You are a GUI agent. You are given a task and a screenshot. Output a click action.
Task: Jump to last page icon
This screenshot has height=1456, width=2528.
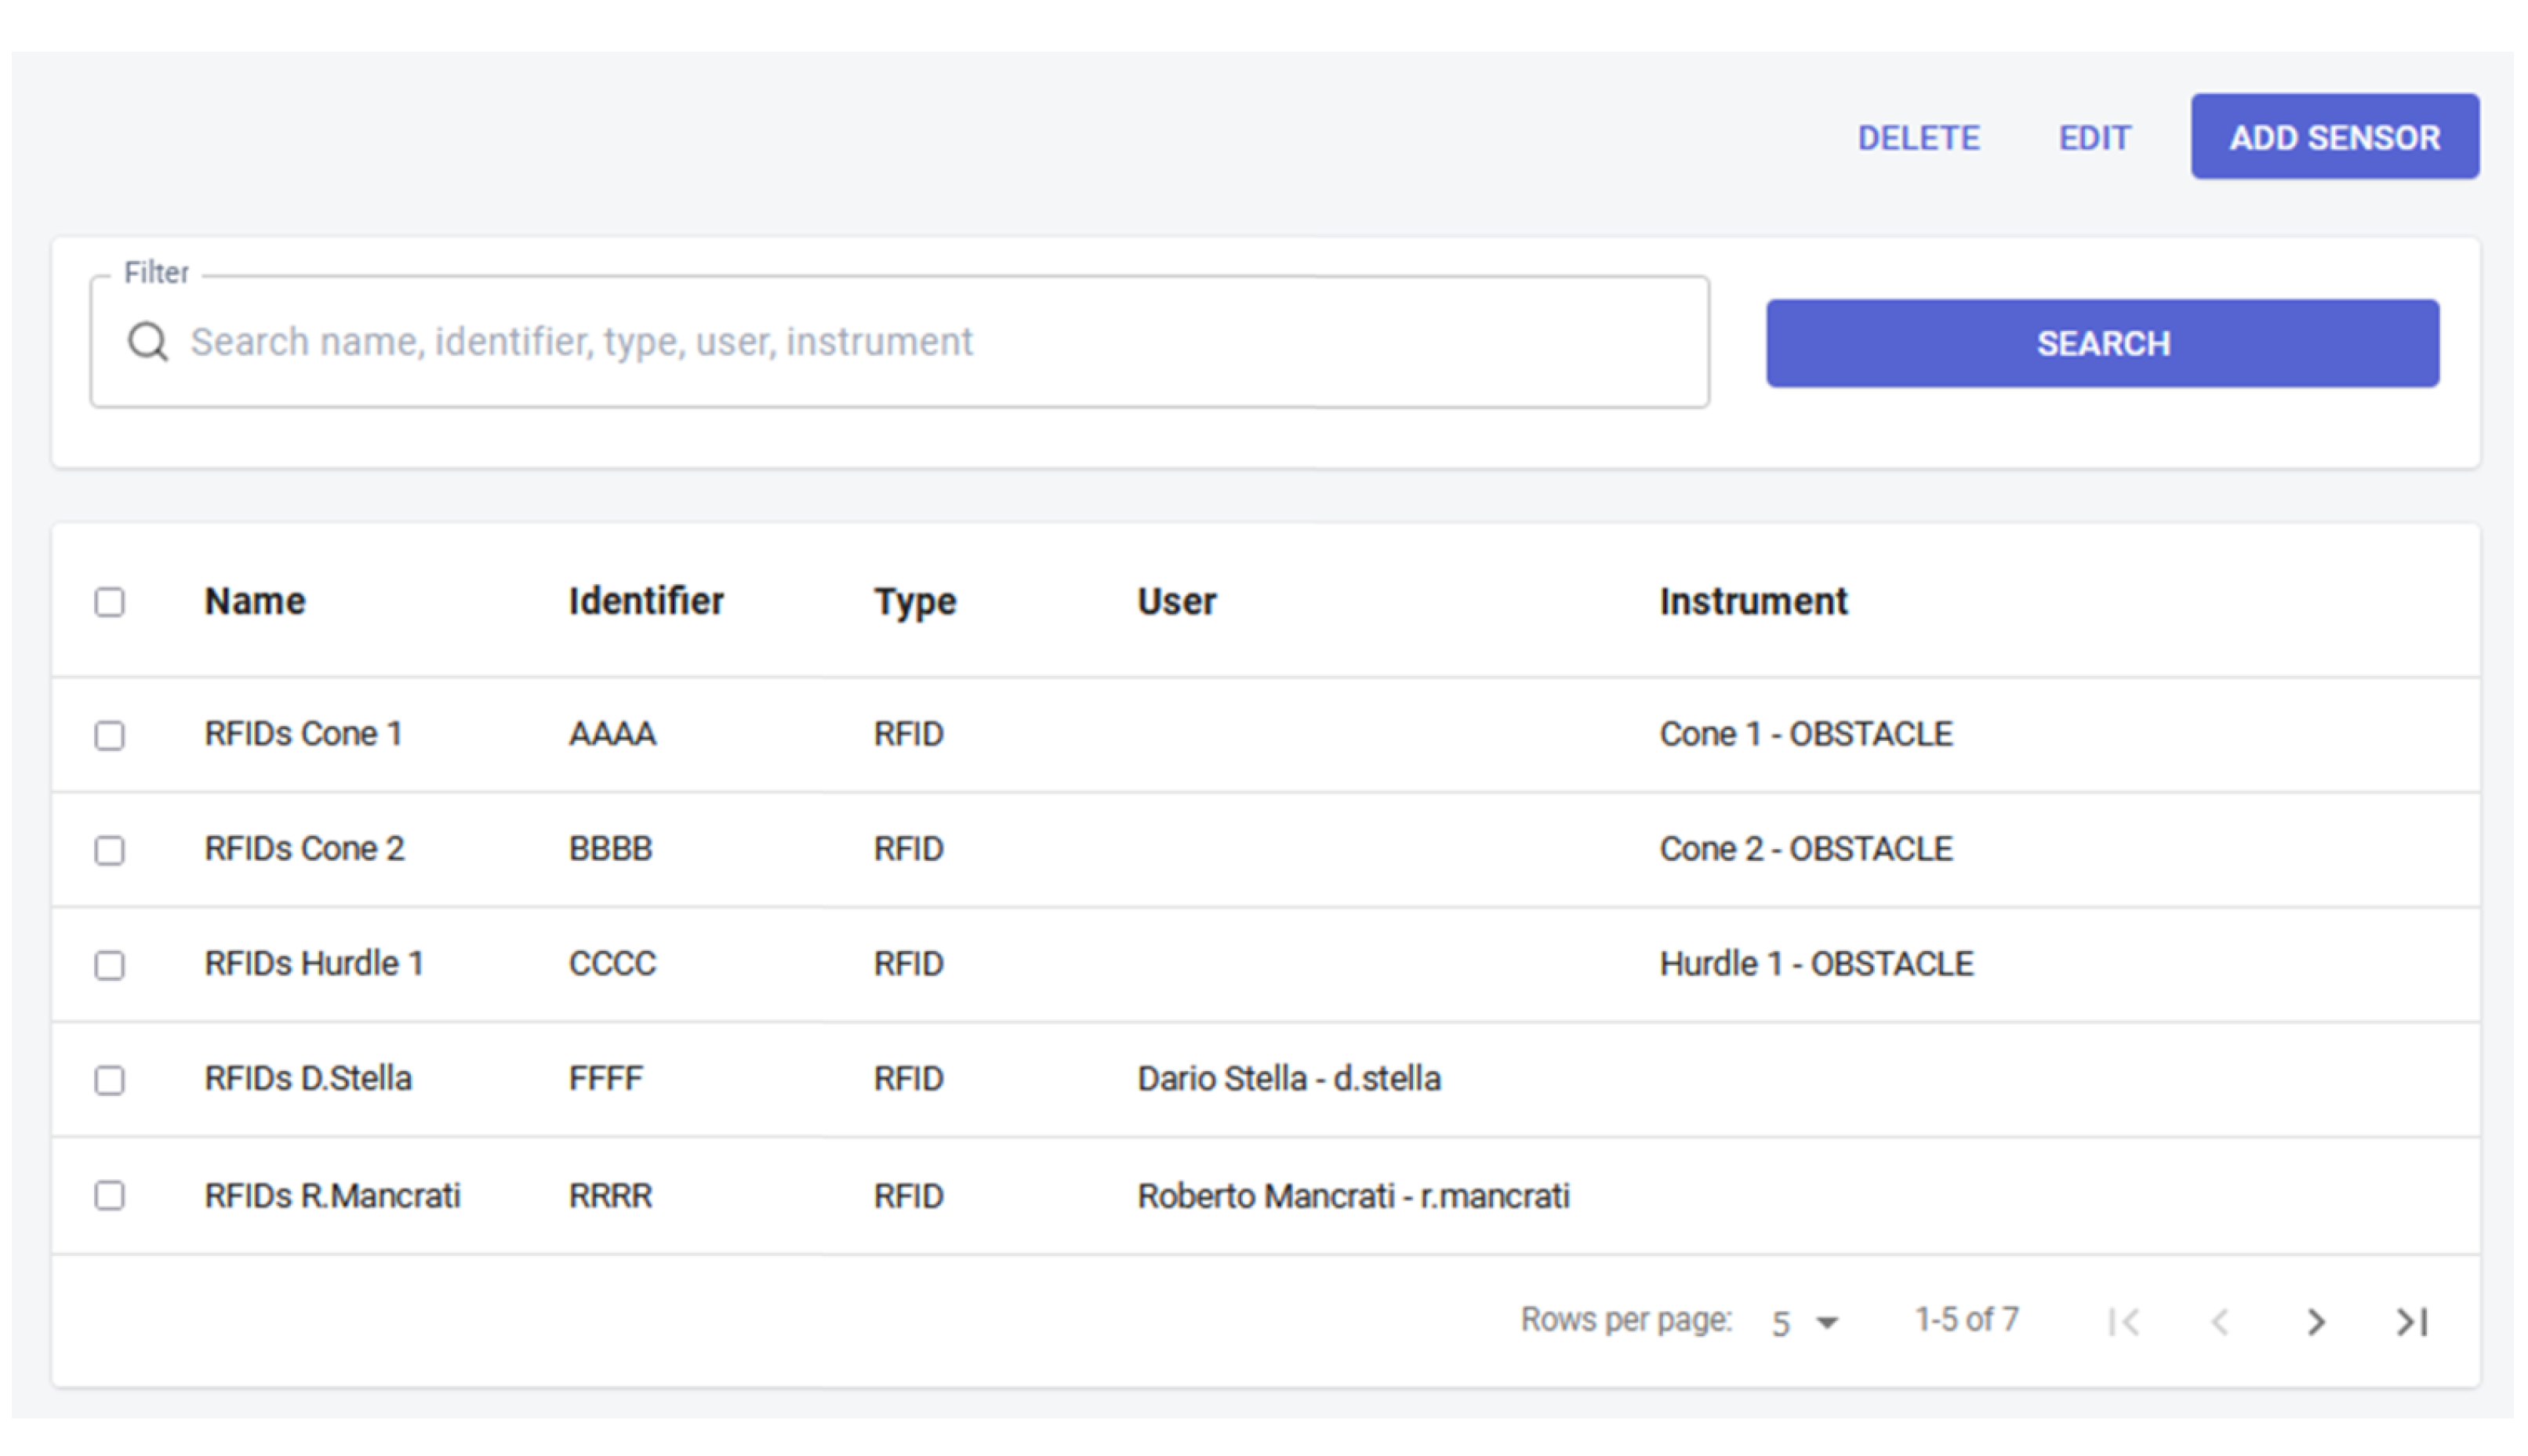tap(2411, 1322)
